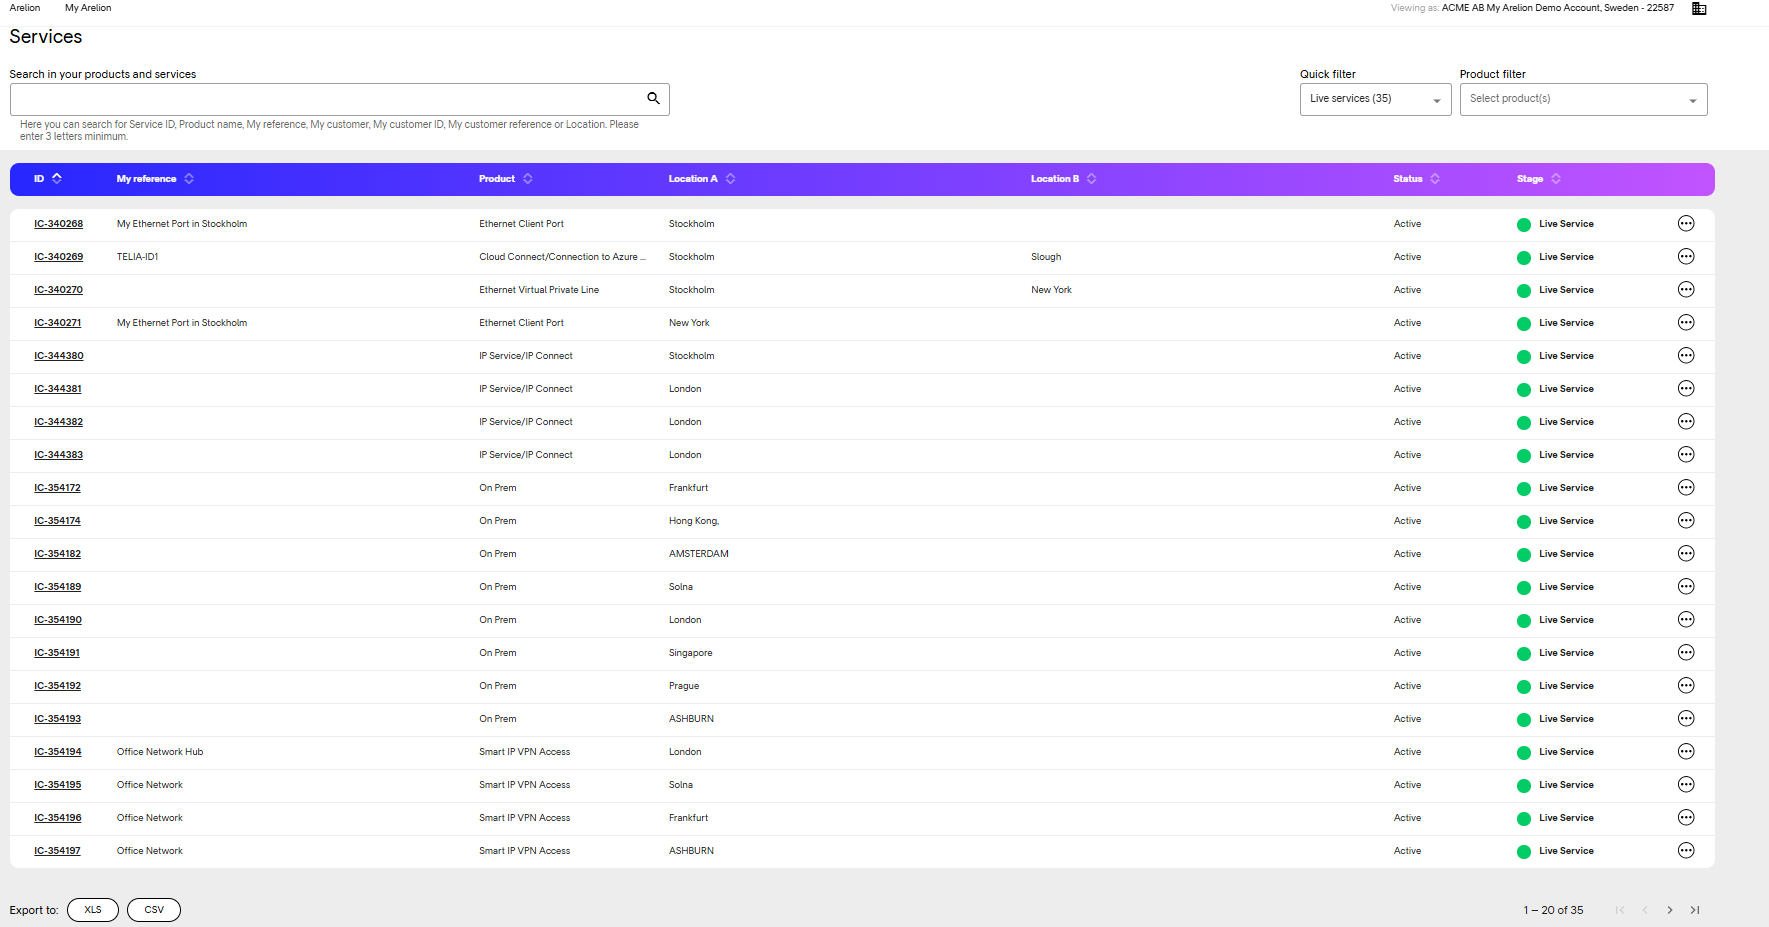Image resolution: width=1769 pixels, height=927 pixels.
Task: Open the company building icon in header
Action: click(1699, 8)
